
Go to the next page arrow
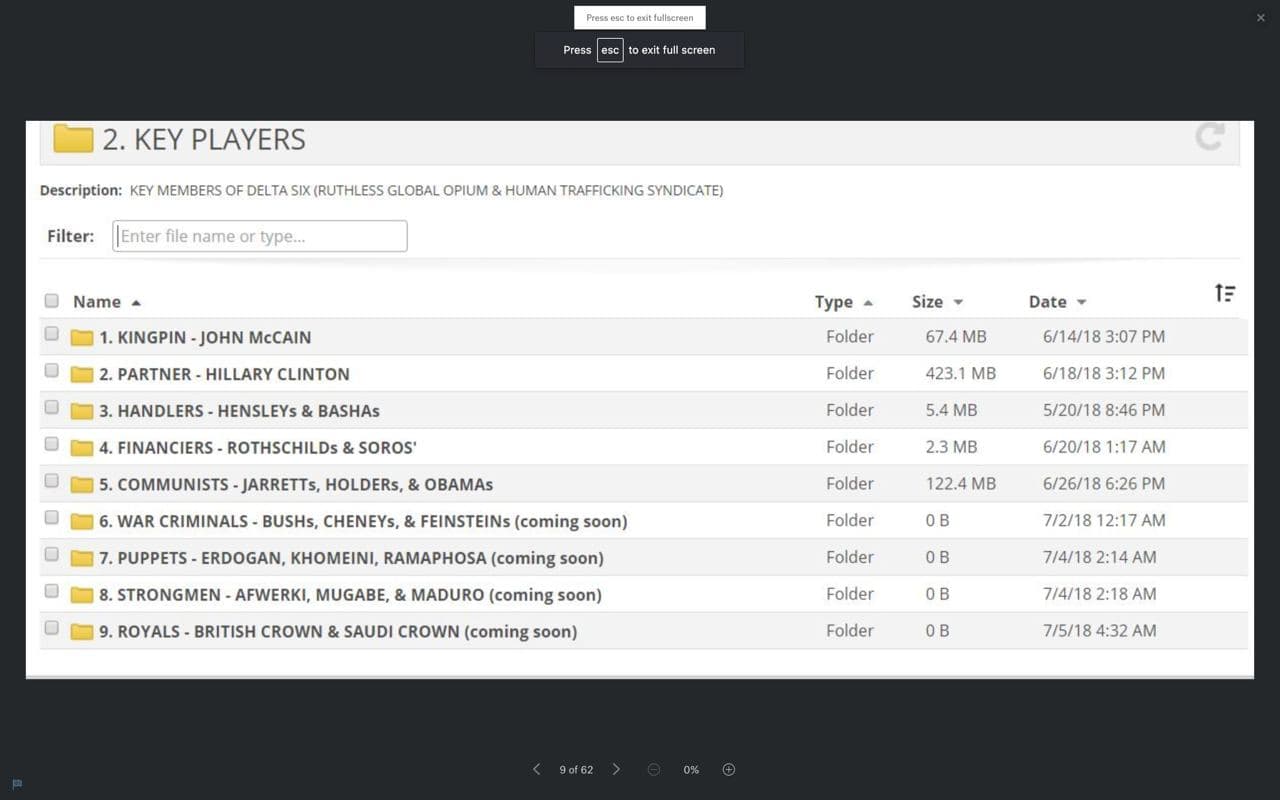[x=616, y=769]
